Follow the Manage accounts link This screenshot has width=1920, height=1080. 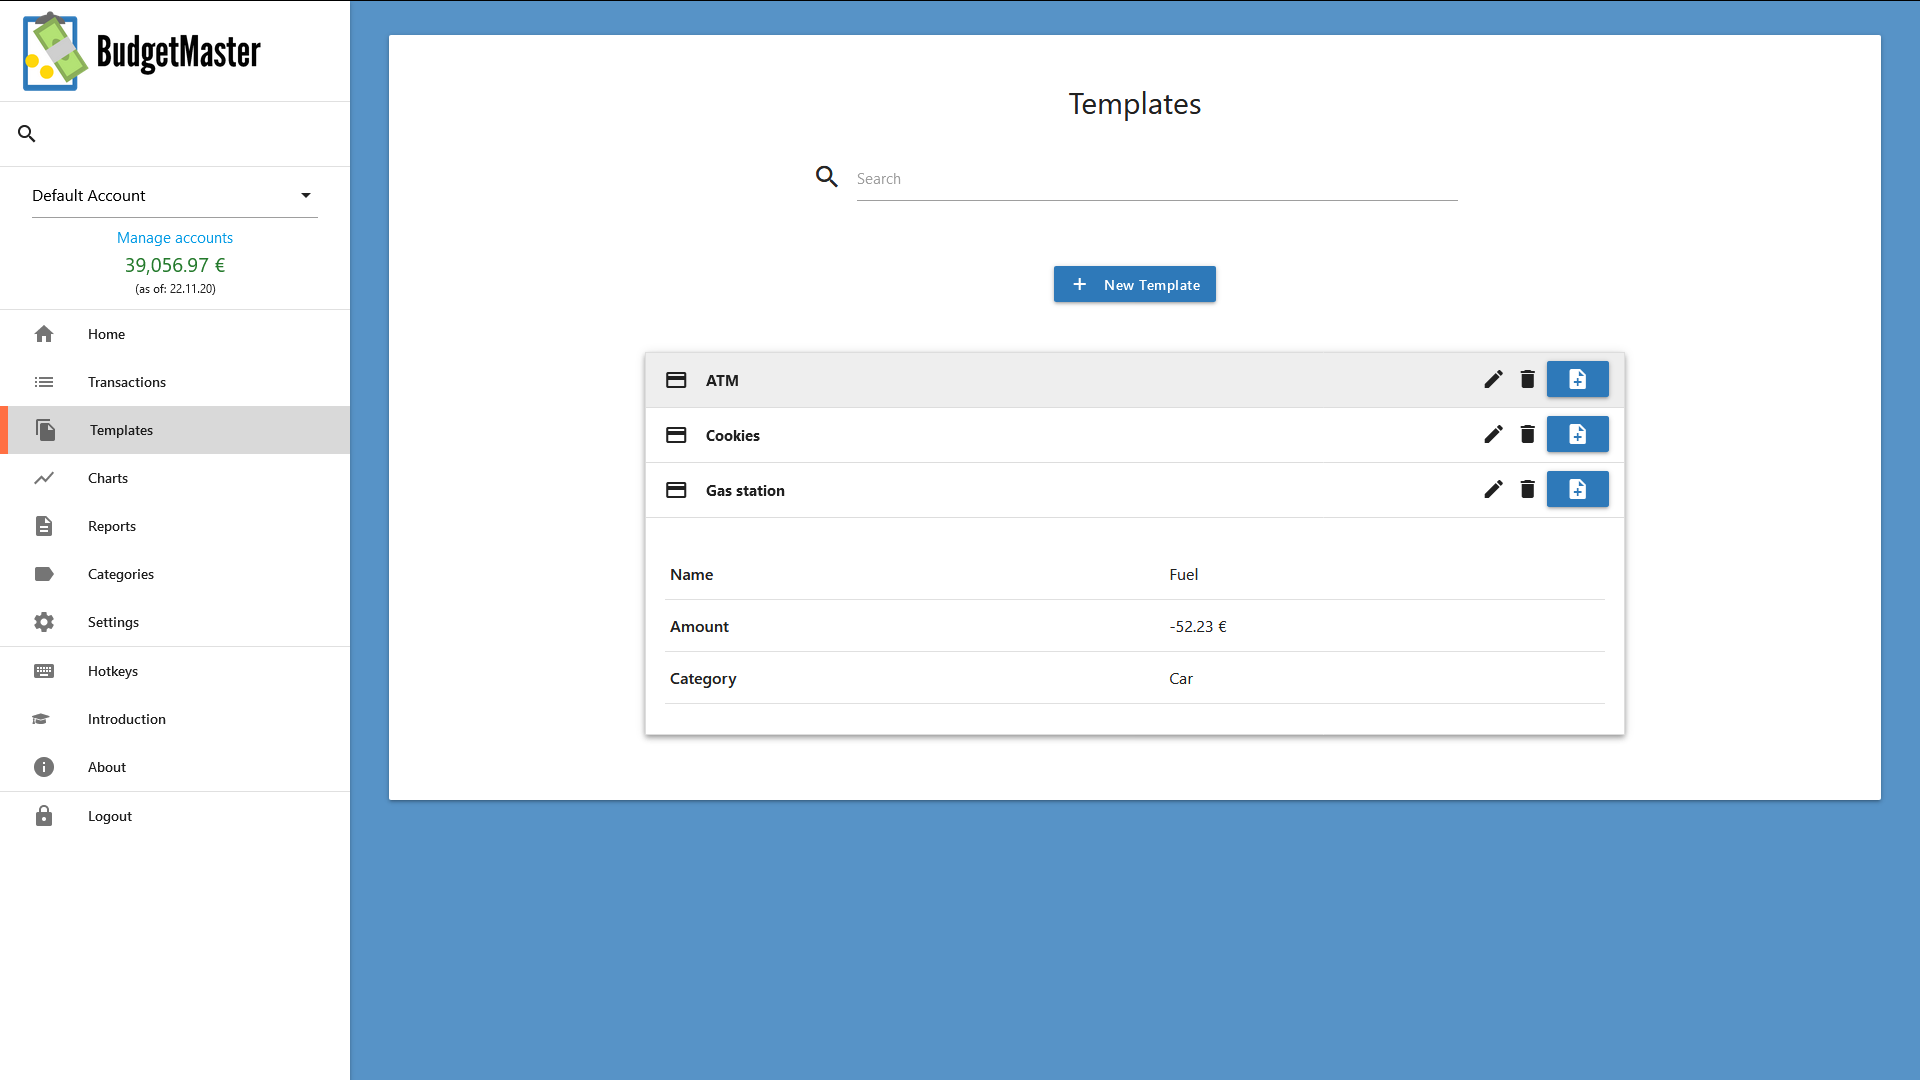click(x=175, y=238)
